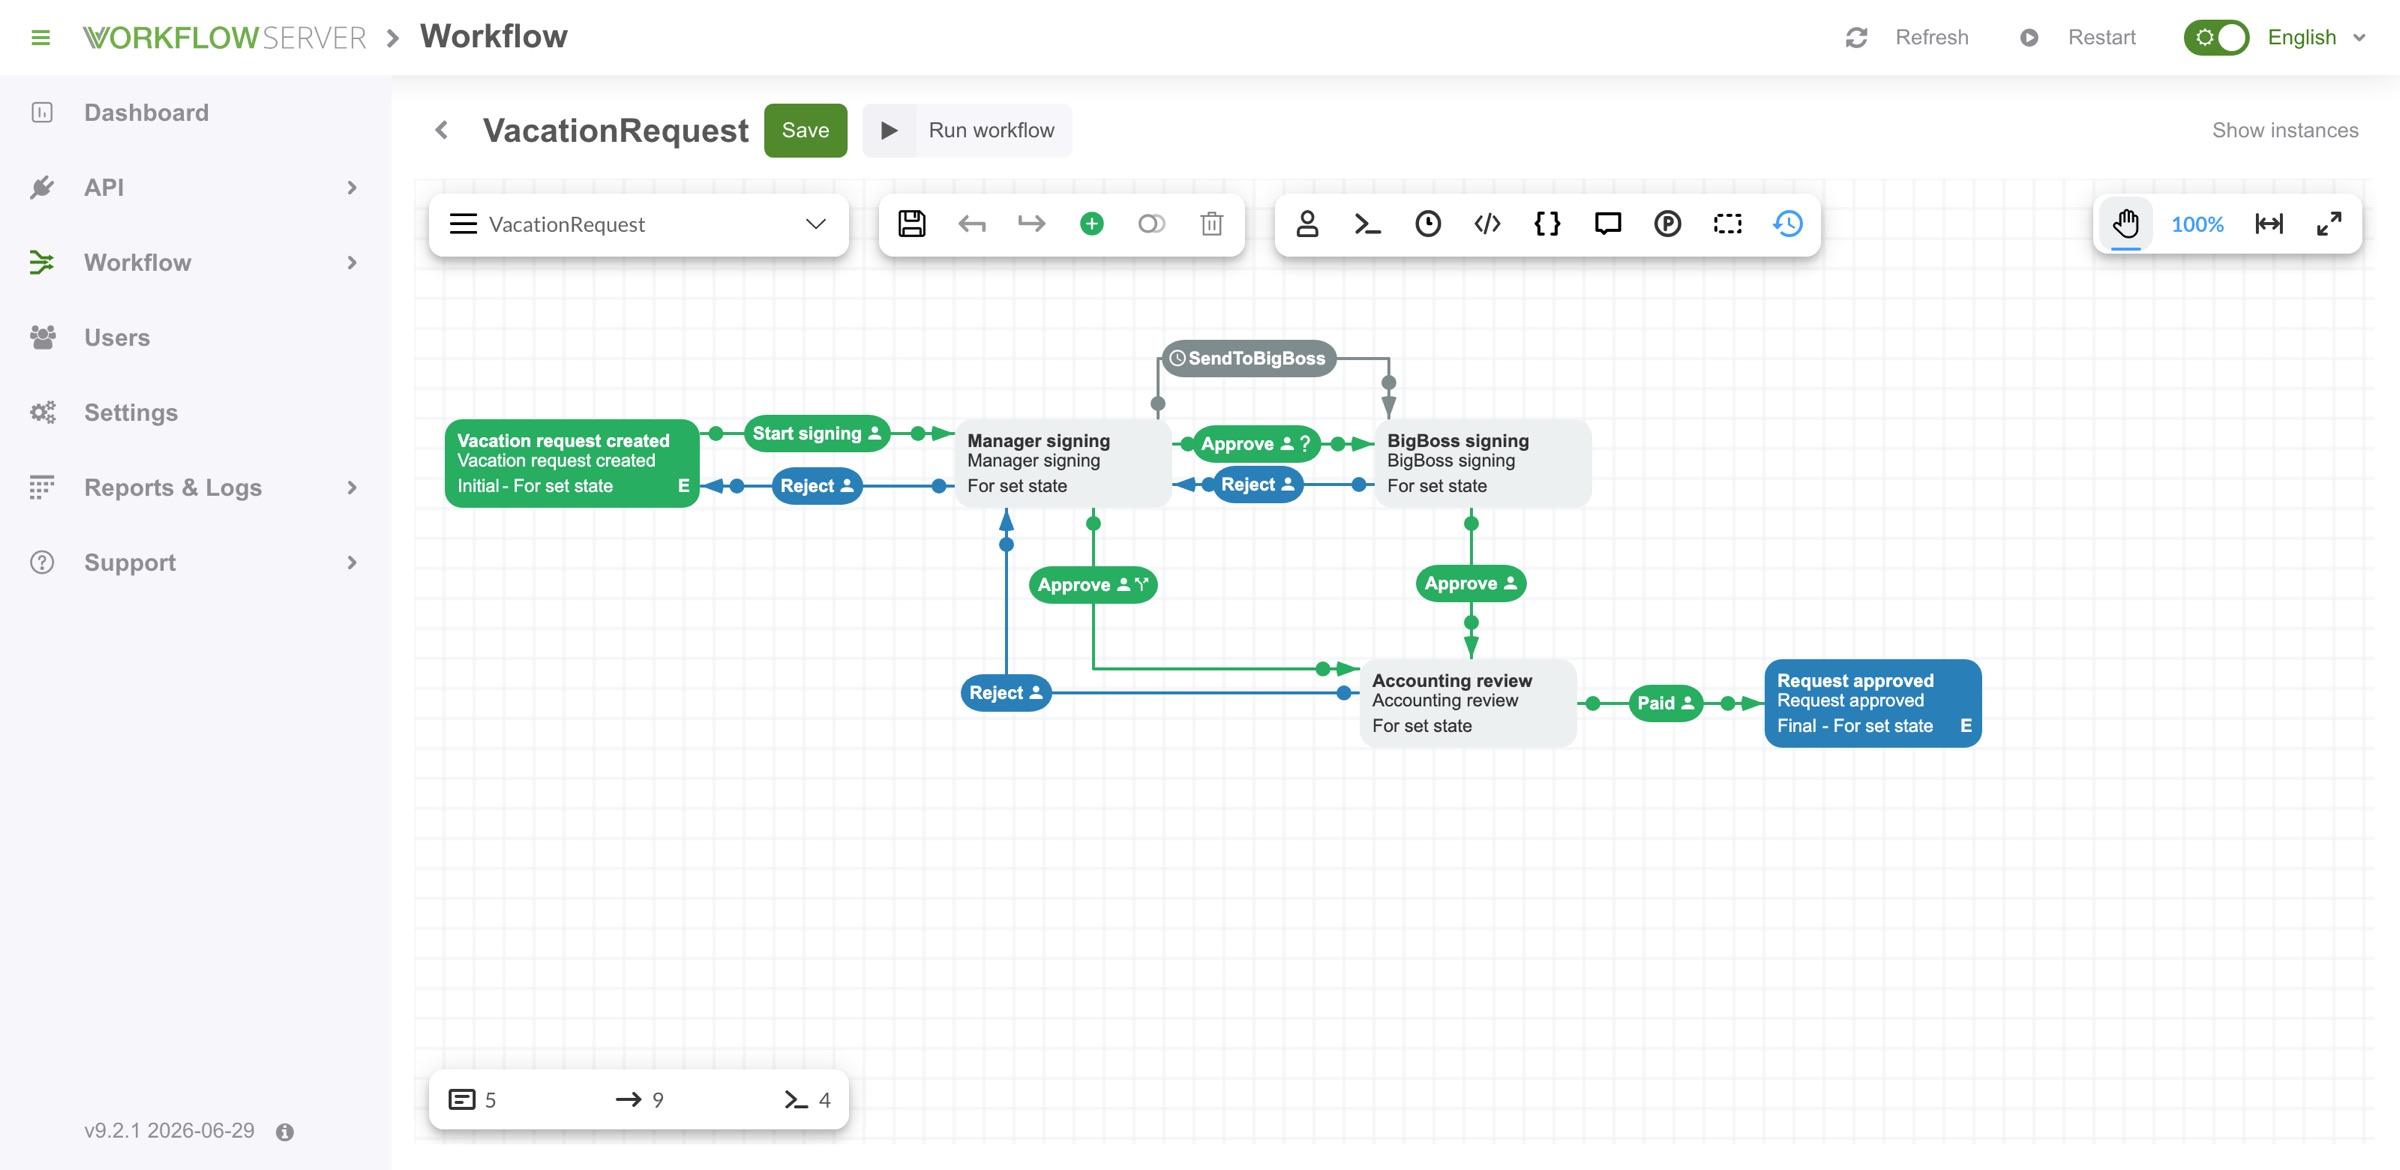Add a new activity with green plus icon

(1091, 224)
